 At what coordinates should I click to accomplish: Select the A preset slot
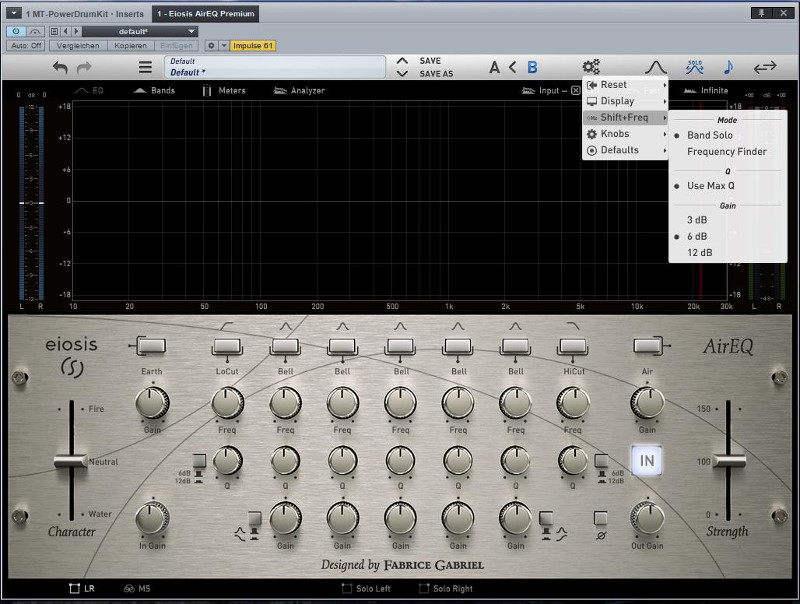coord(494,67)
